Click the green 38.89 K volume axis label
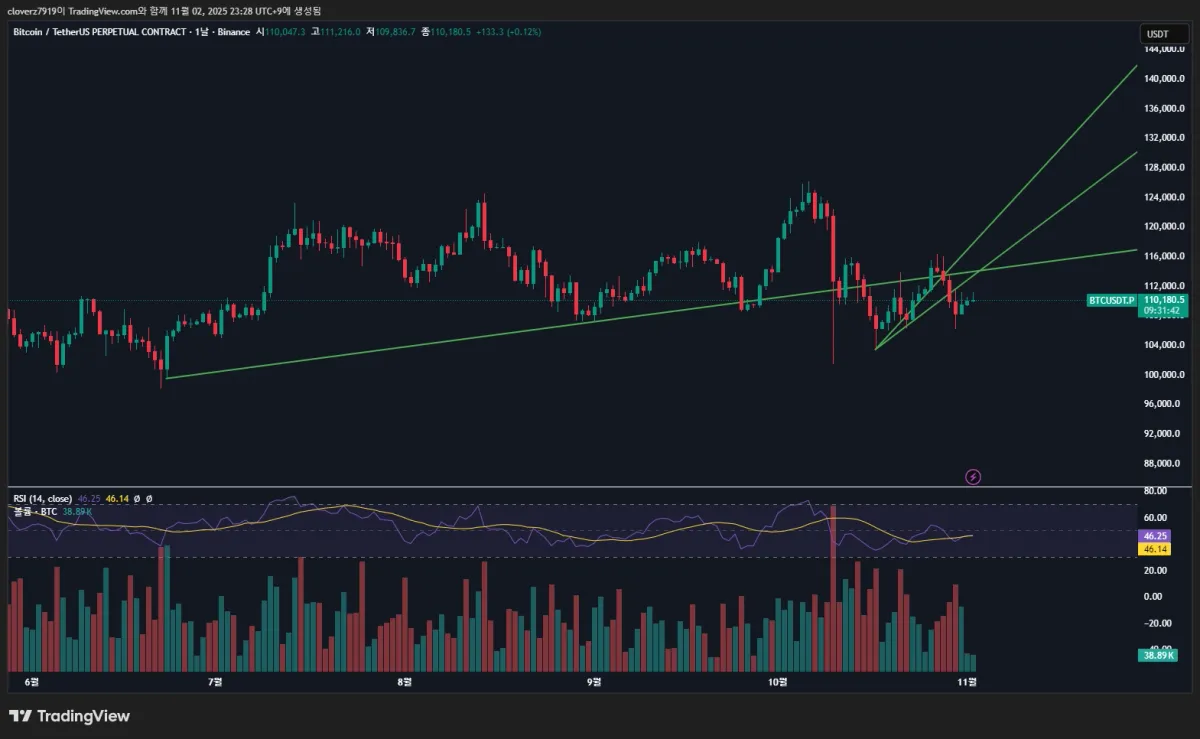Image resolution: width=1200 pixels, height=739 pixels. [1158, 655]
